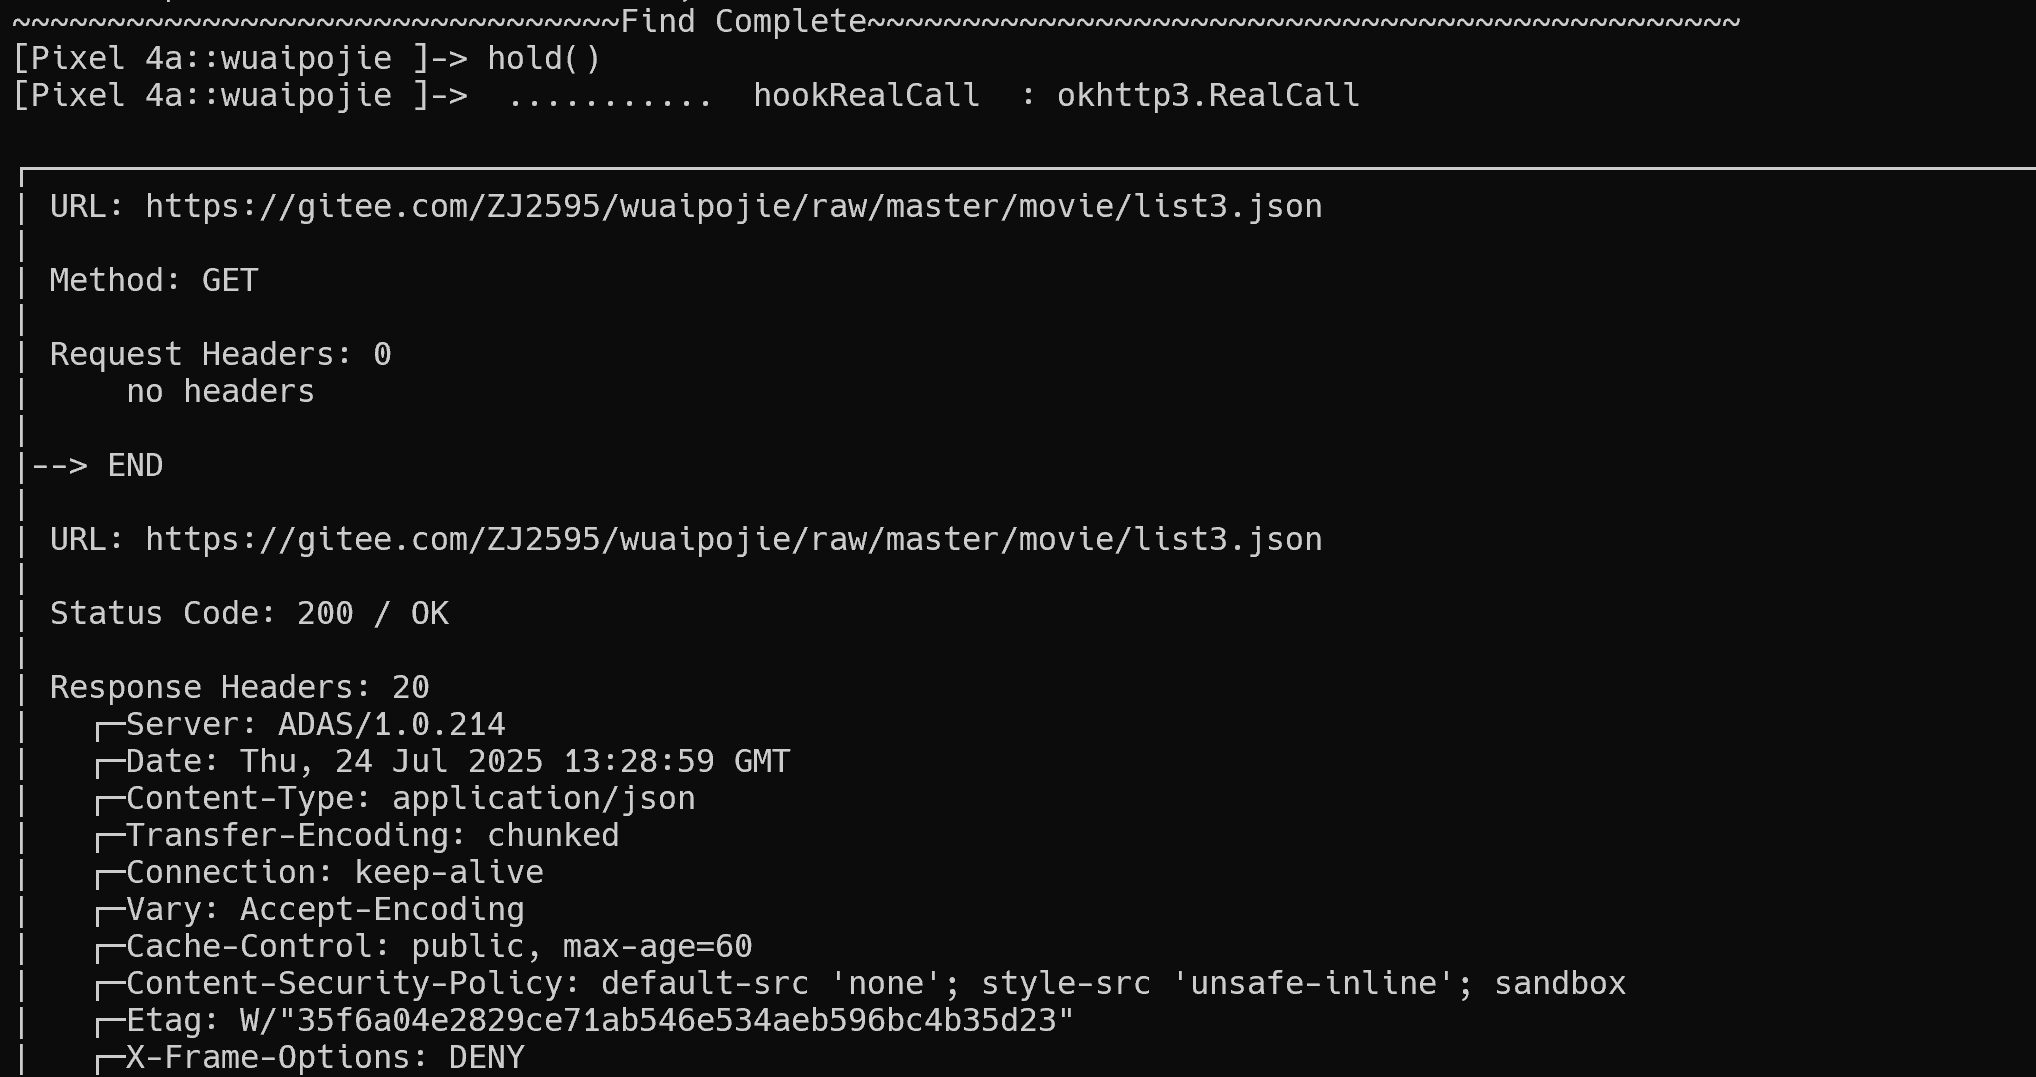This screenshot has height=1077, width=2036.
Task: Click the X-Frame-Options: DENY header
Action: tap(325, 1058)
